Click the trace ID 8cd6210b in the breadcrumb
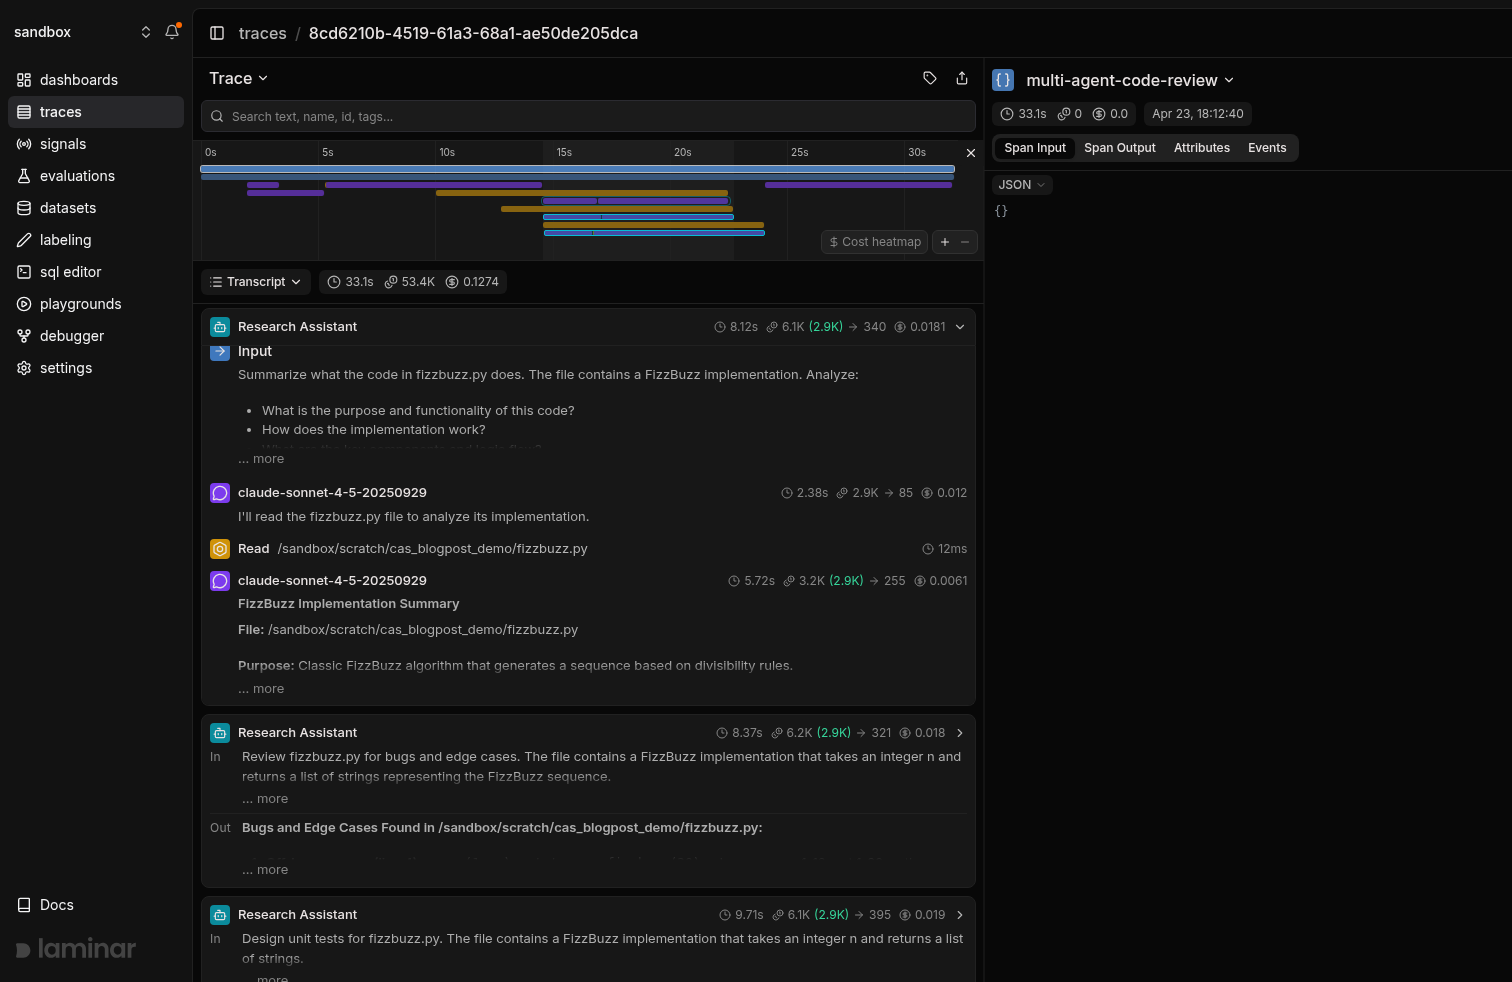This screenshot has width=1512, height=982. (x=473, y=33)
